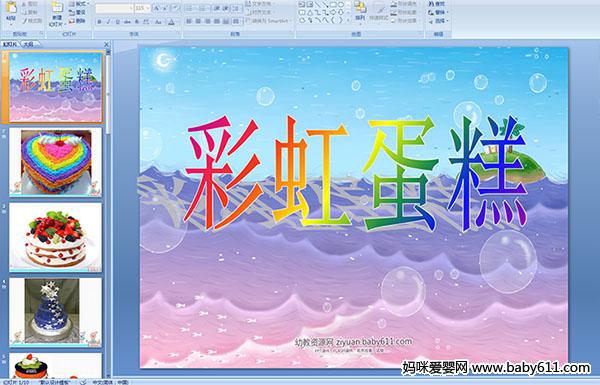Toggle Italic formatting
This screenshot has width=600, height=385.
pos(108,22)
